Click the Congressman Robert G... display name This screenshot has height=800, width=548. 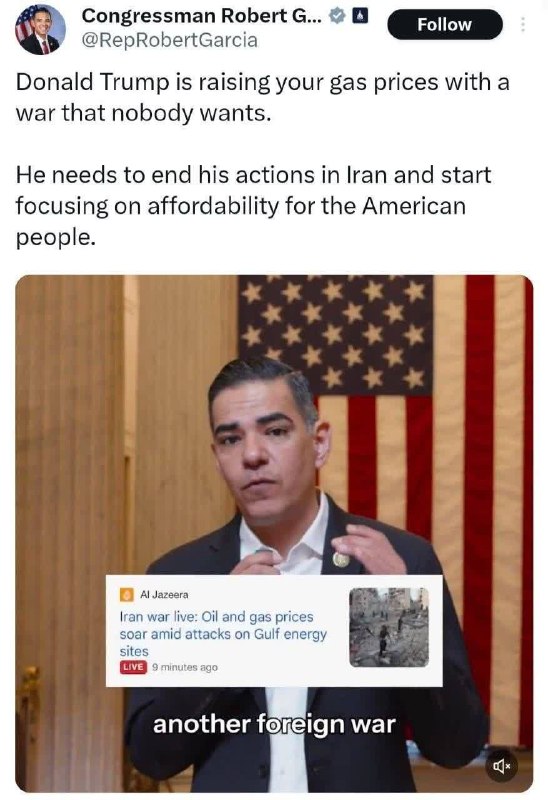202,16
